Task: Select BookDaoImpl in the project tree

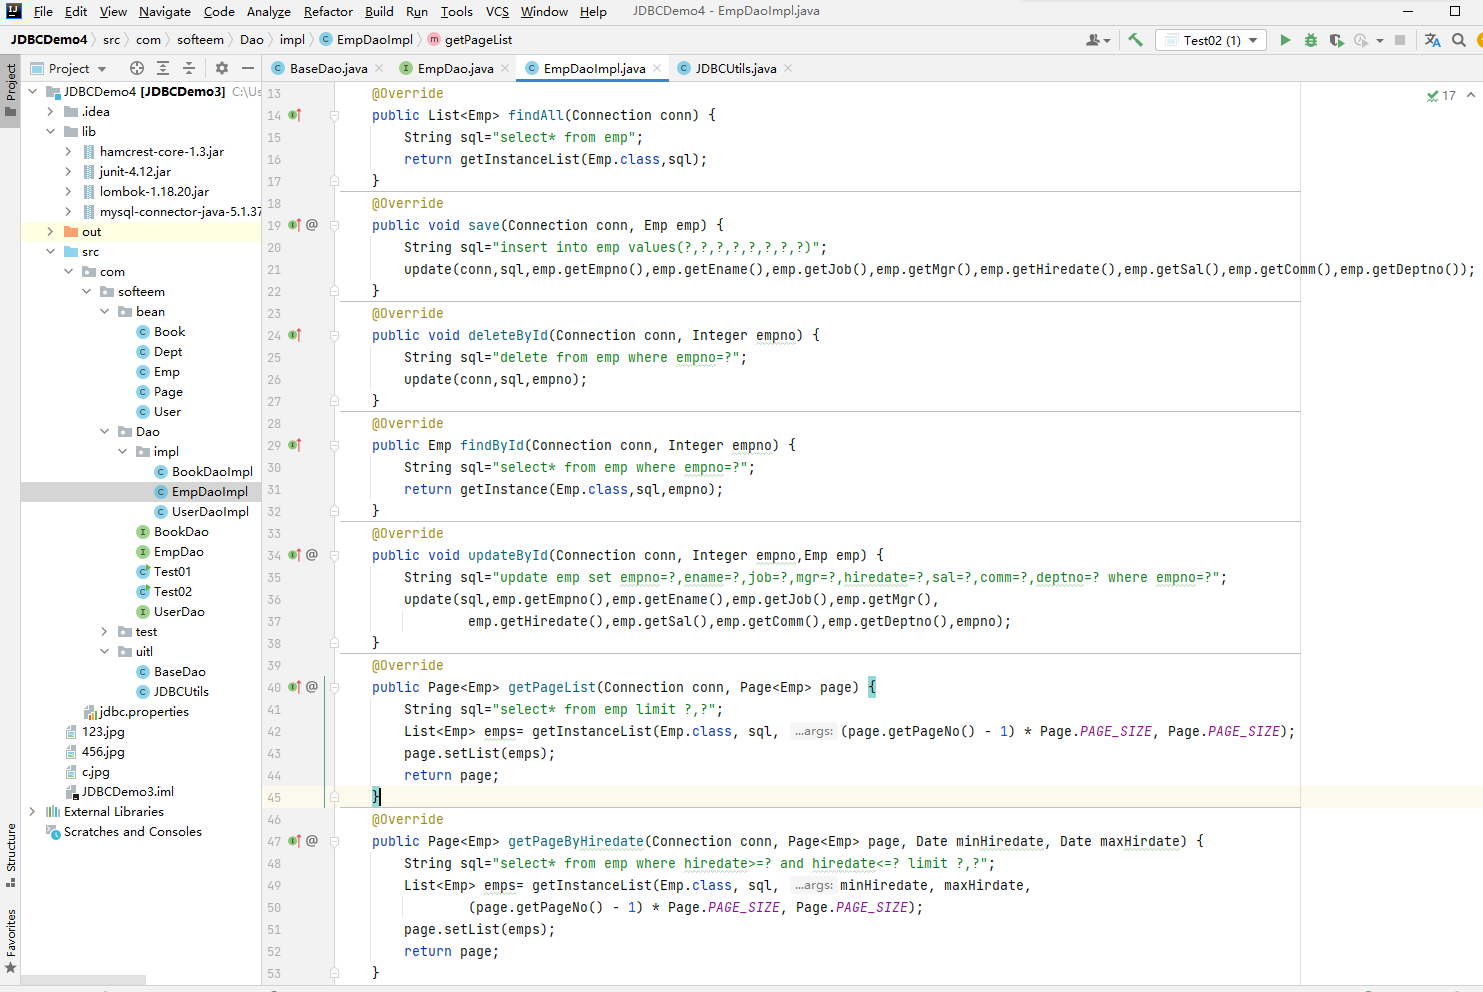Action: coord(212,471)
